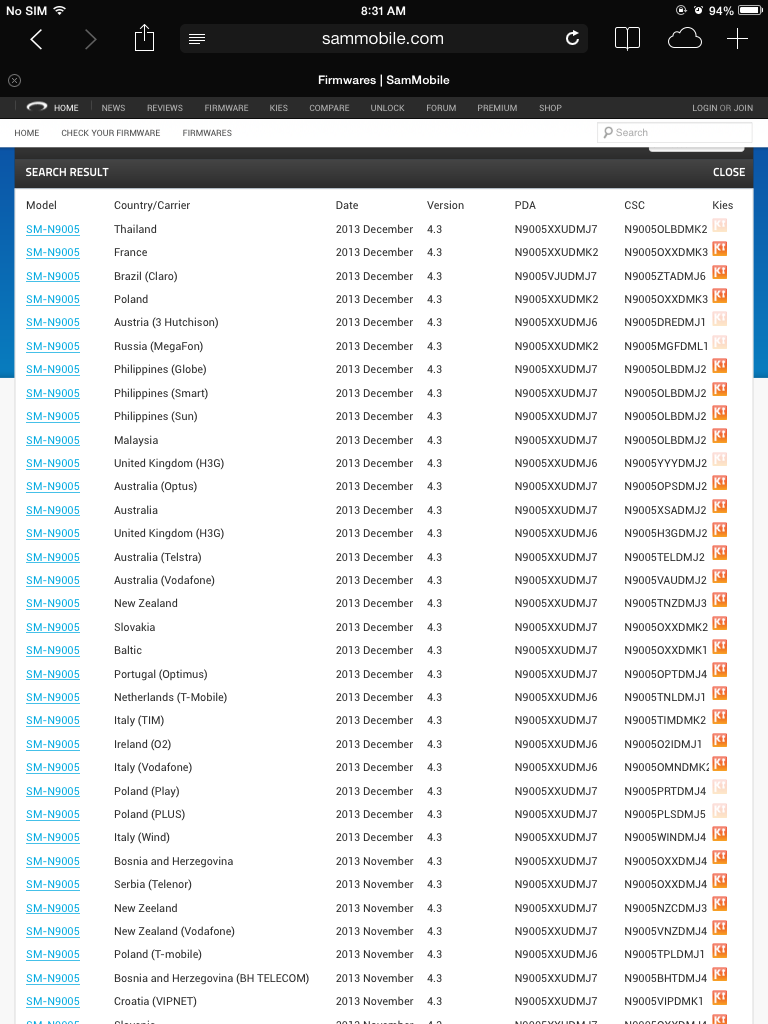The width and height of the screenshot is (768, 1024).
Task: Open the FORUM menu item
Action: [x=441, y=108]
